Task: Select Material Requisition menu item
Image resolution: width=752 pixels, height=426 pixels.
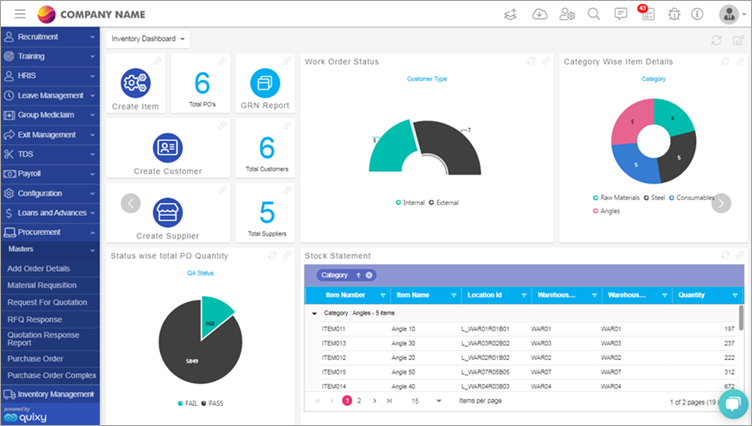Action: 42,285
